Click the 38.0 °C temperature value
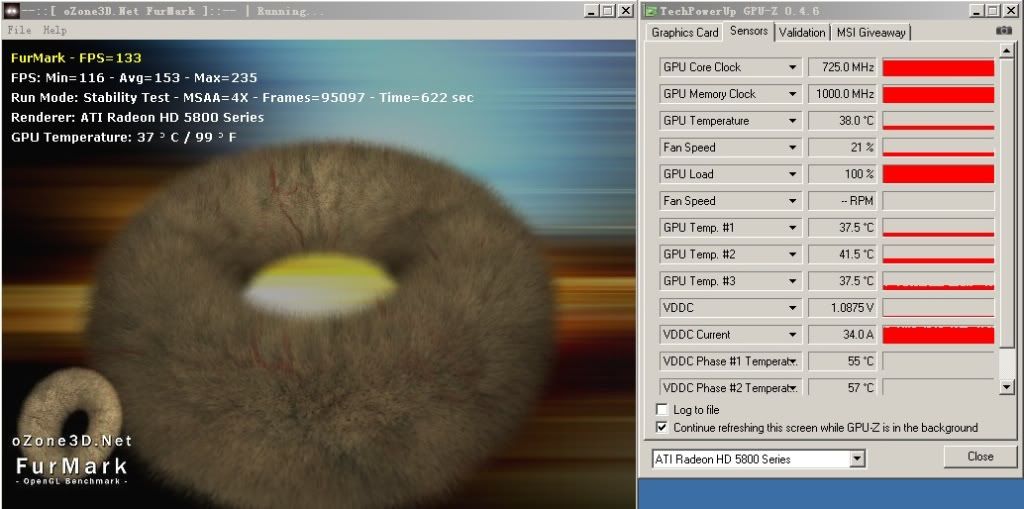The width and height of the screenshot is (1024, 509). (842, 121)
